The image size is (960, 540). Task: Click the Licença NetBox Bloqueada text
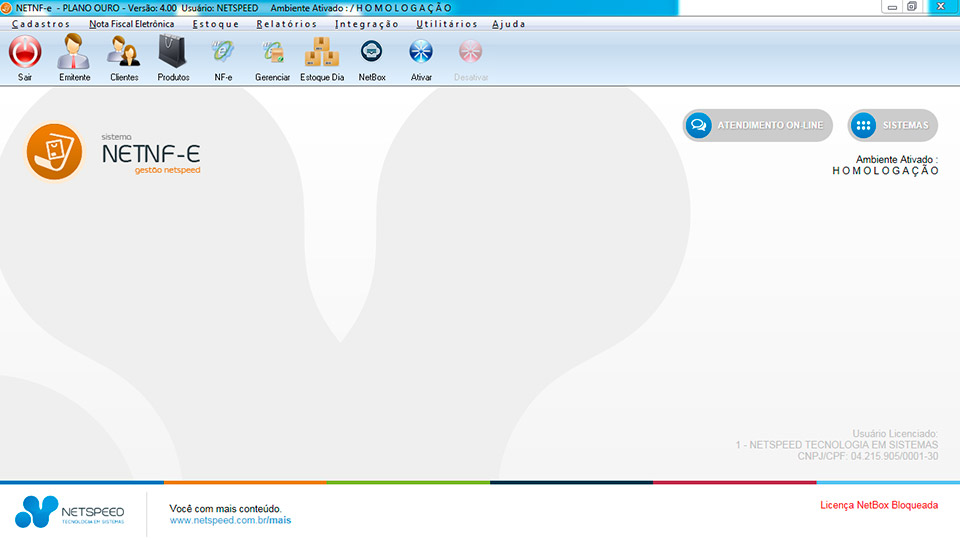(879, 505)
